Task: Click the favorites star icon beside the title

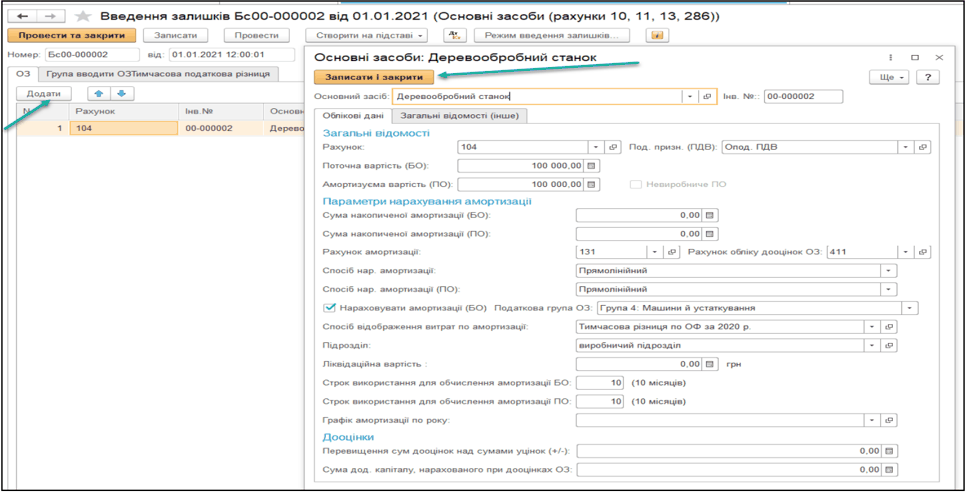Action: 83,17
